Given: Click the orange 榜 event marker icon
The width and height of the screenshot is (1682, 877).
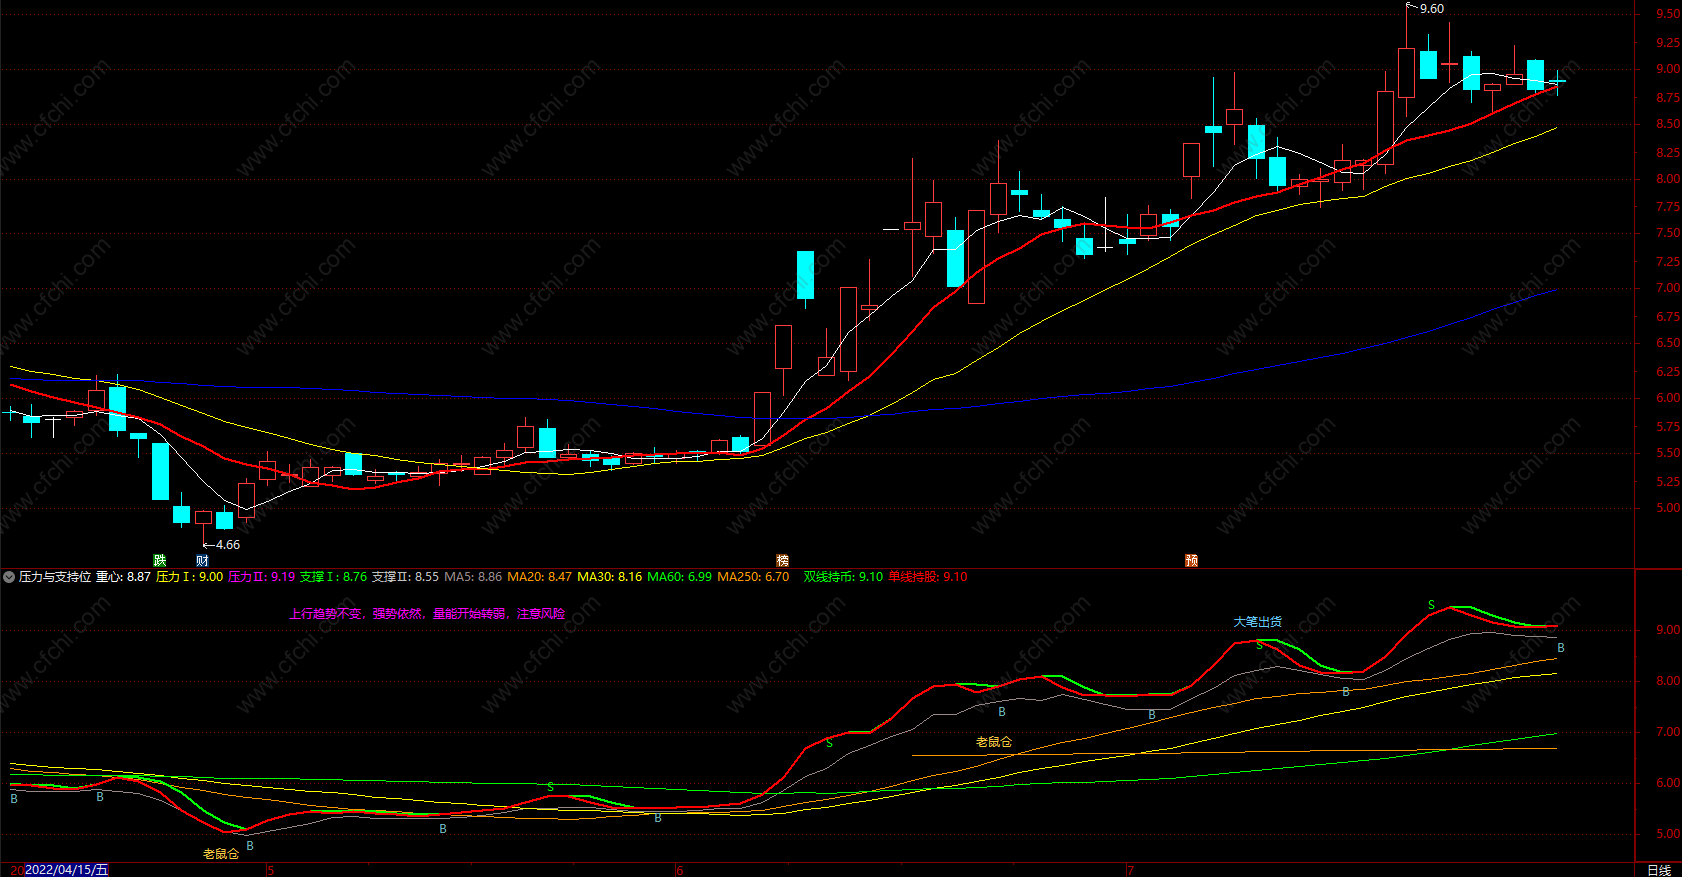Looking at the screenshot, I should (783, 560).
